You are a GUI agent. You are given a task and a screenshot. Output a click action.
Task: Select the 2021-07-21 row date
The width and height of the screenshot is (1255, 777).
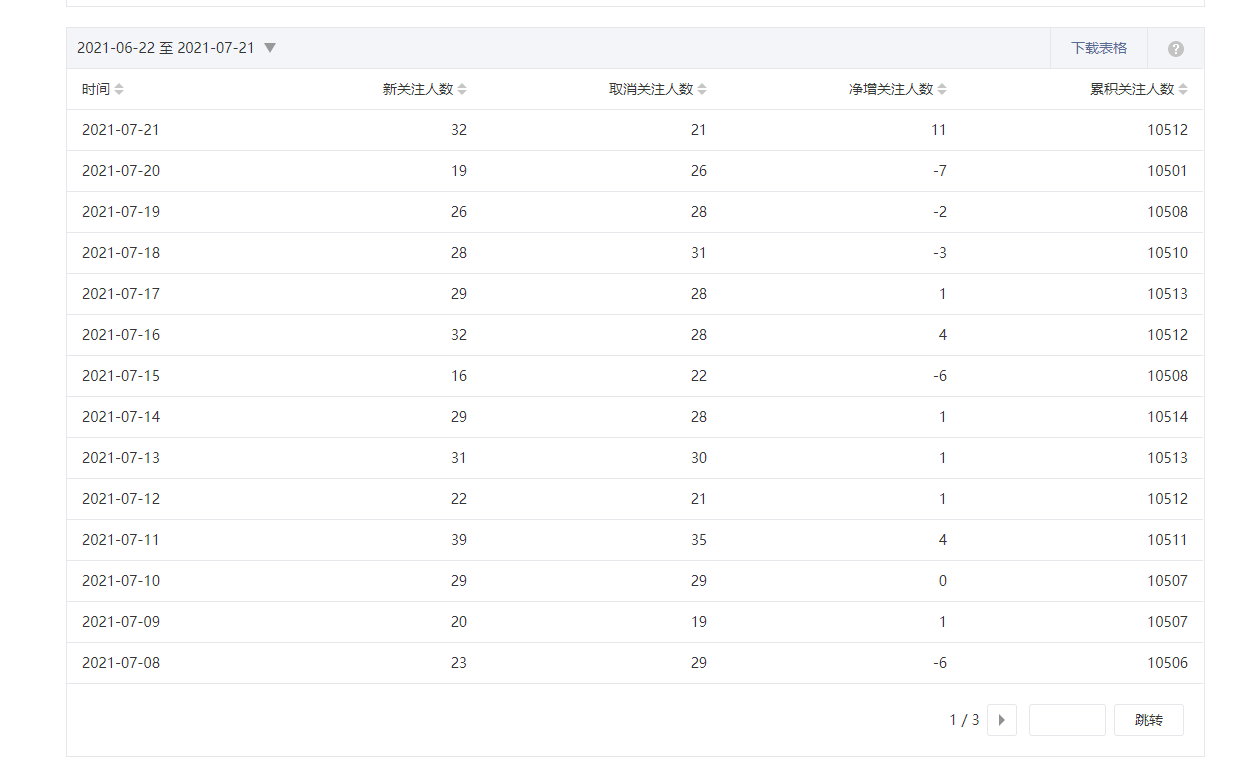[x=121, y=130]
